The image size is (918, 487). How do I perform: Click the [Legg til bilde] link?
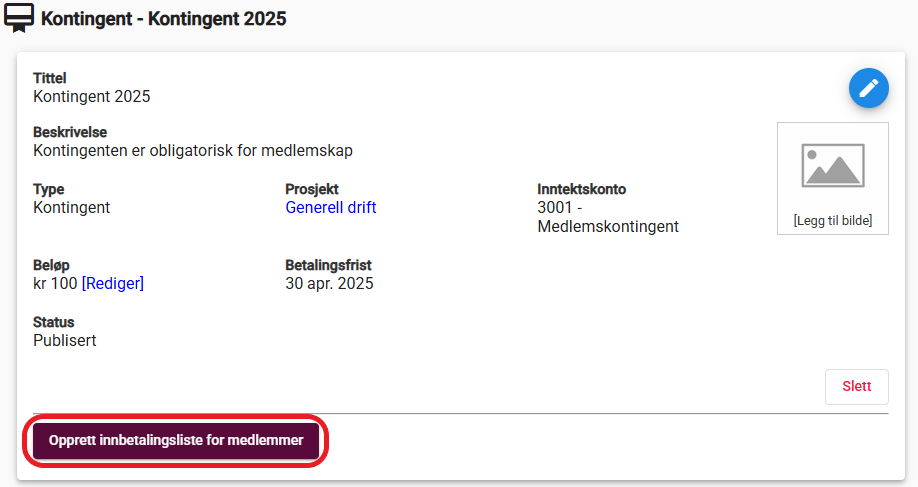833,220
